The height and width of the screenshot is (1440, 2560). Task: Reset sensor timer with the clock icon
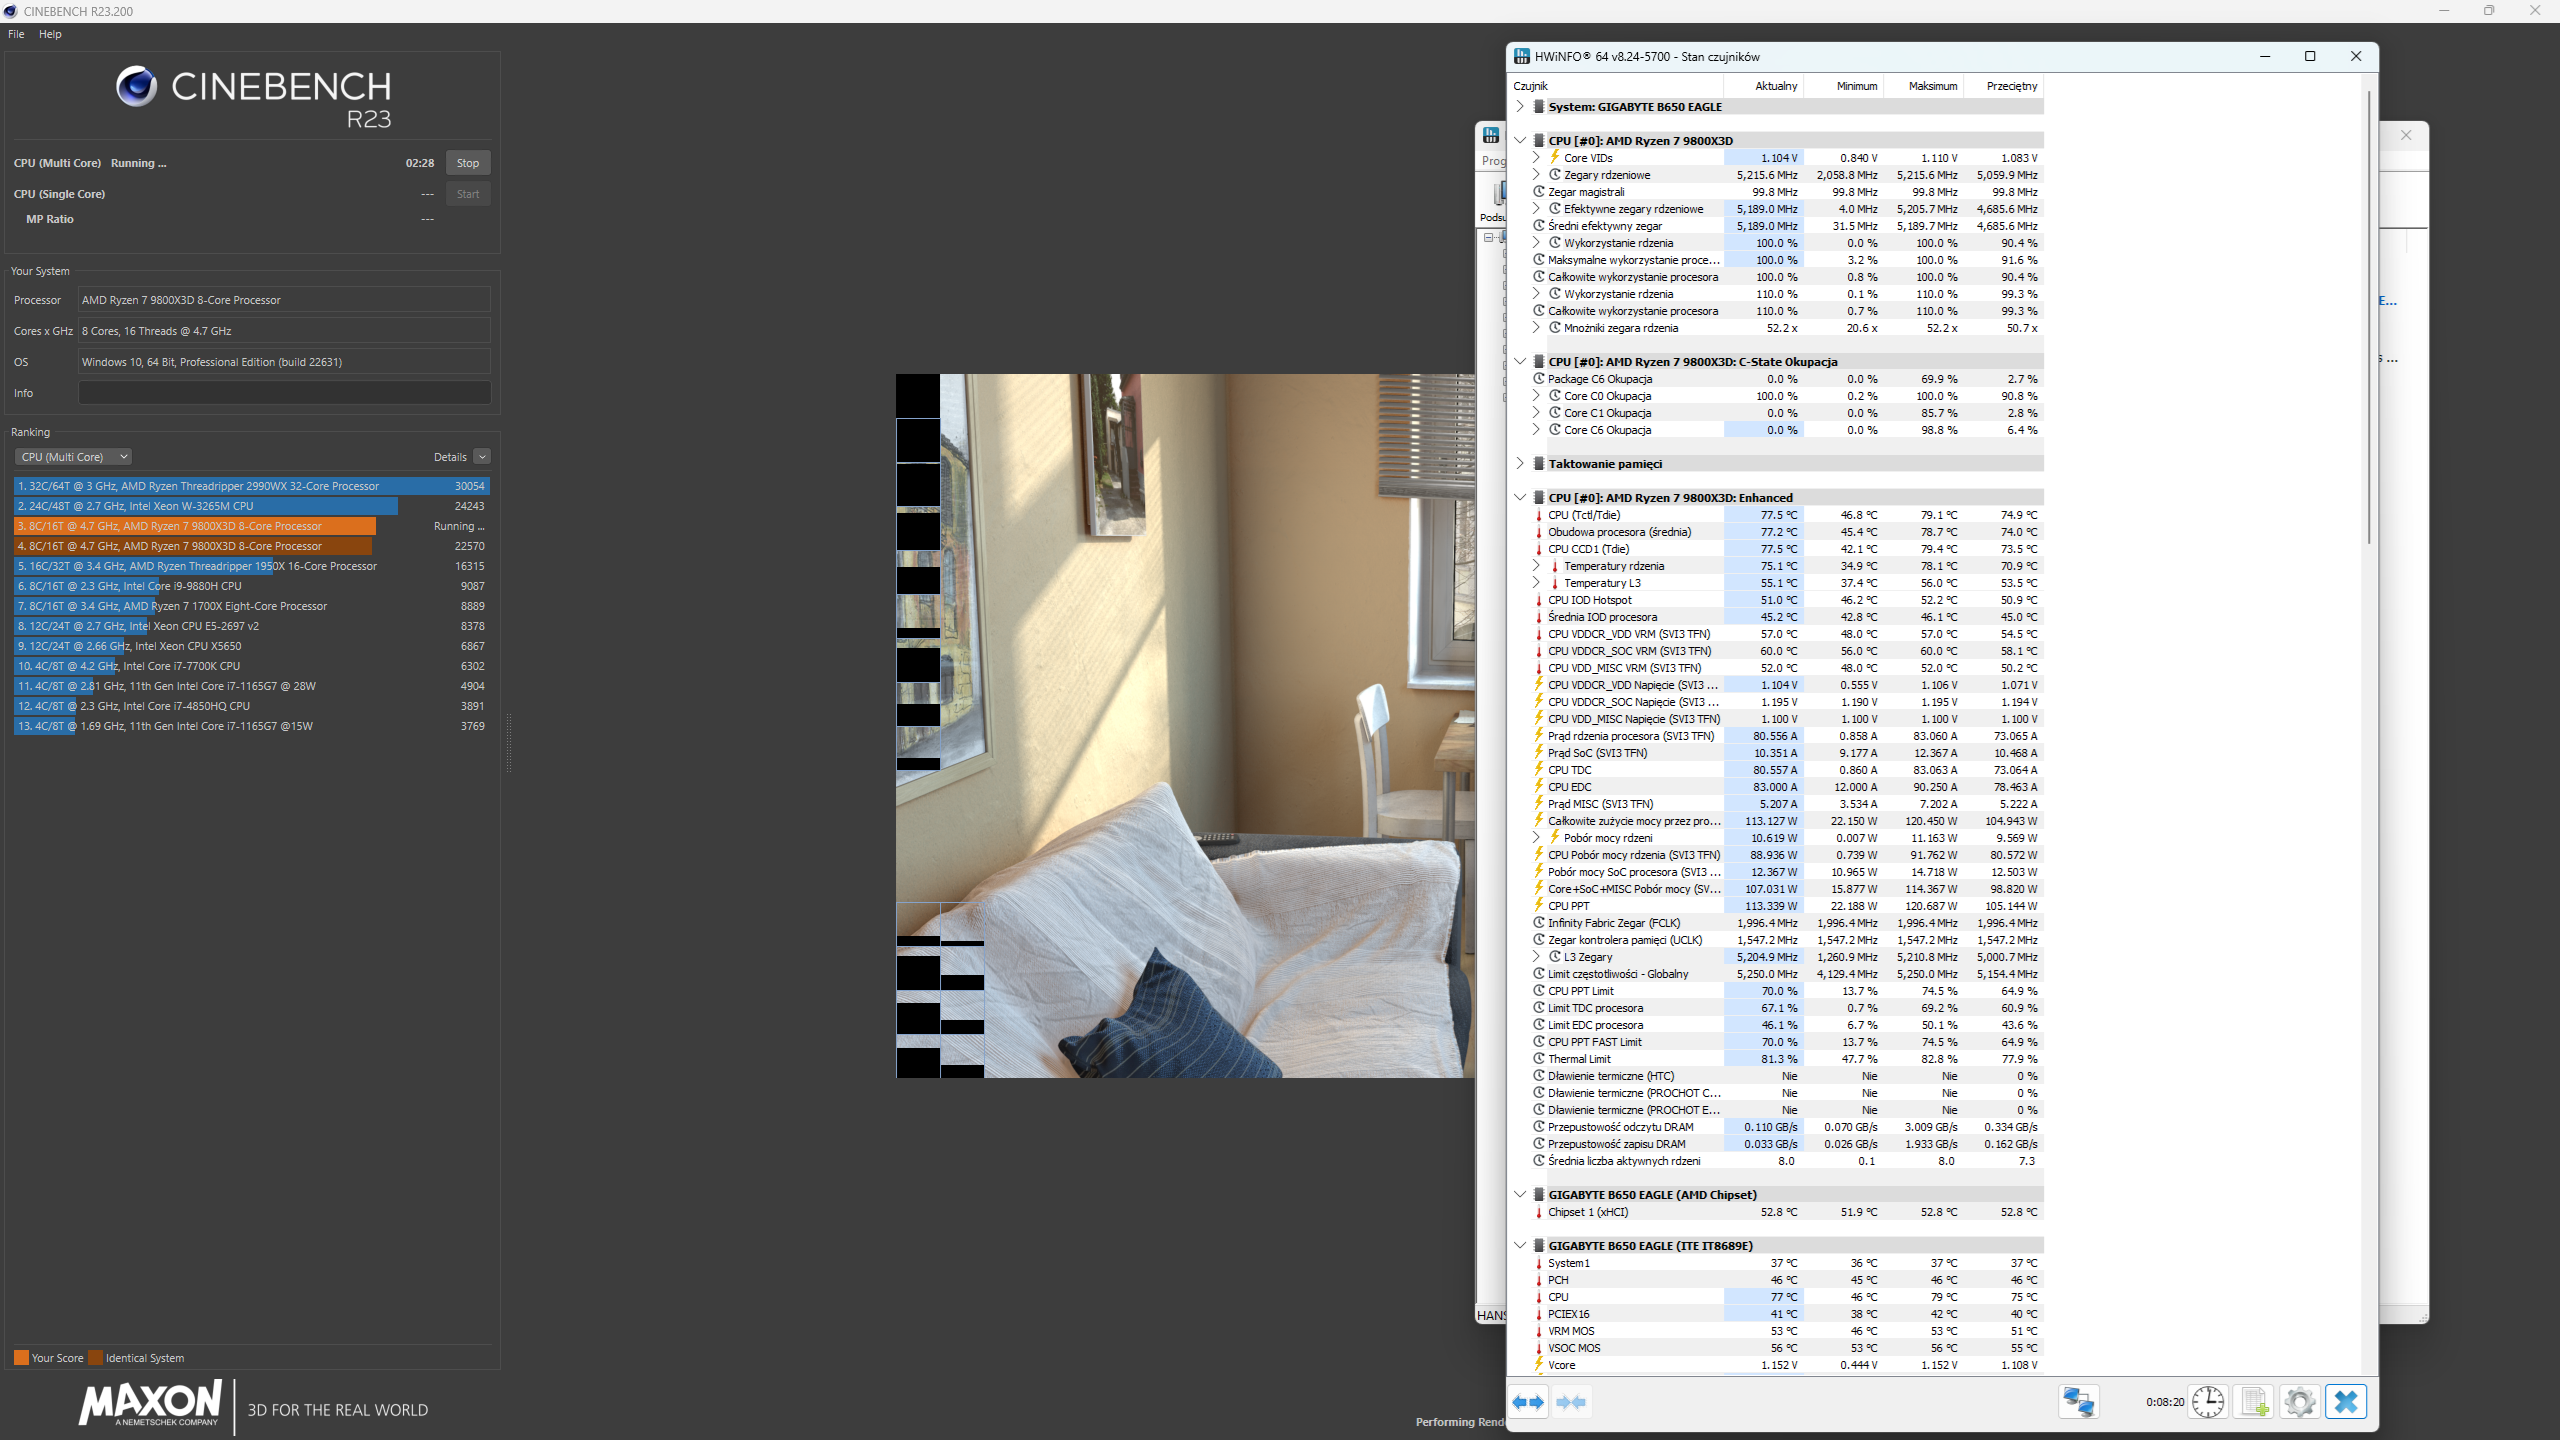point(2207,1402)
